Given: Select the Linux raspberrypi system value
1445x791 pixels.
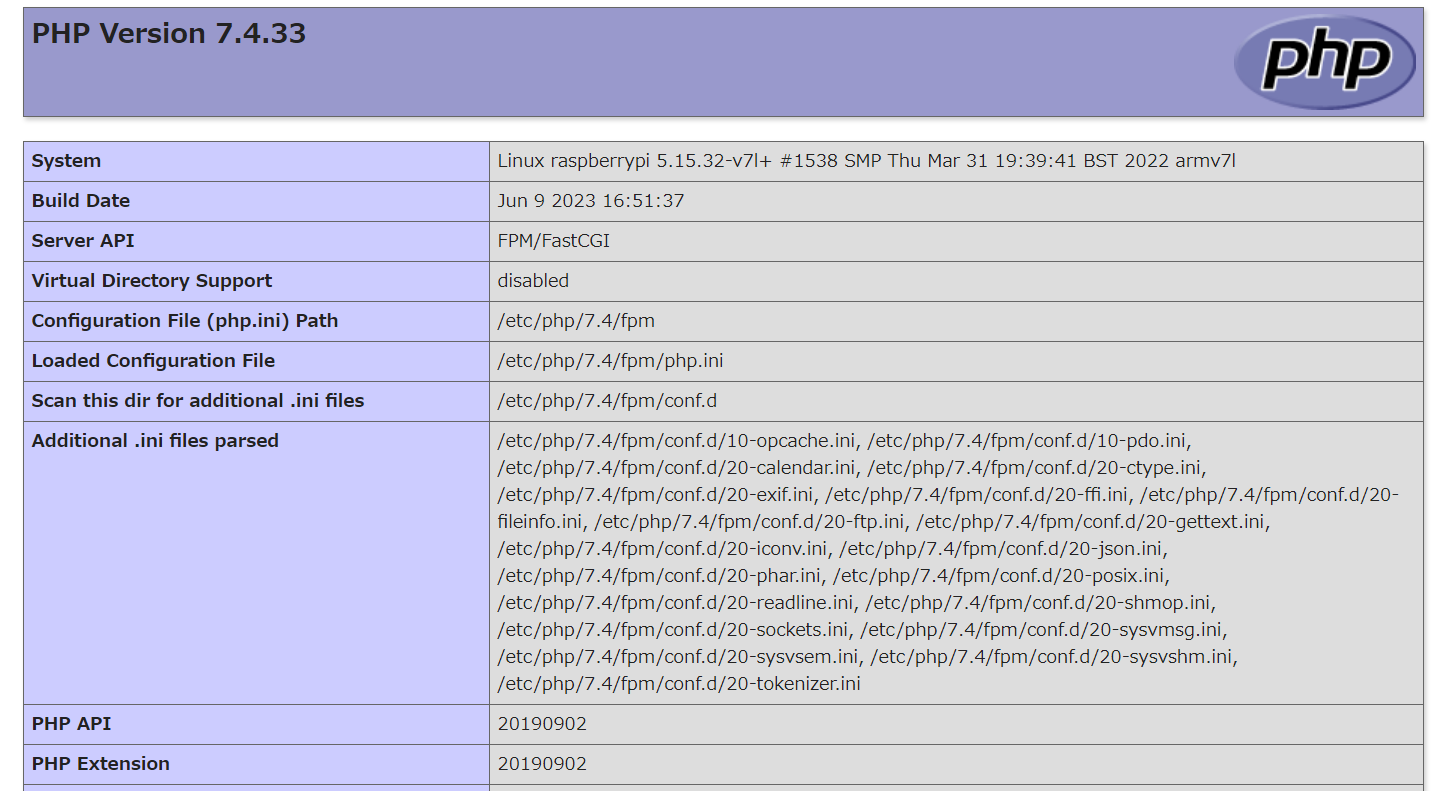Looking at the screenshot, I should pyautogui.click(x=867, y=161).
